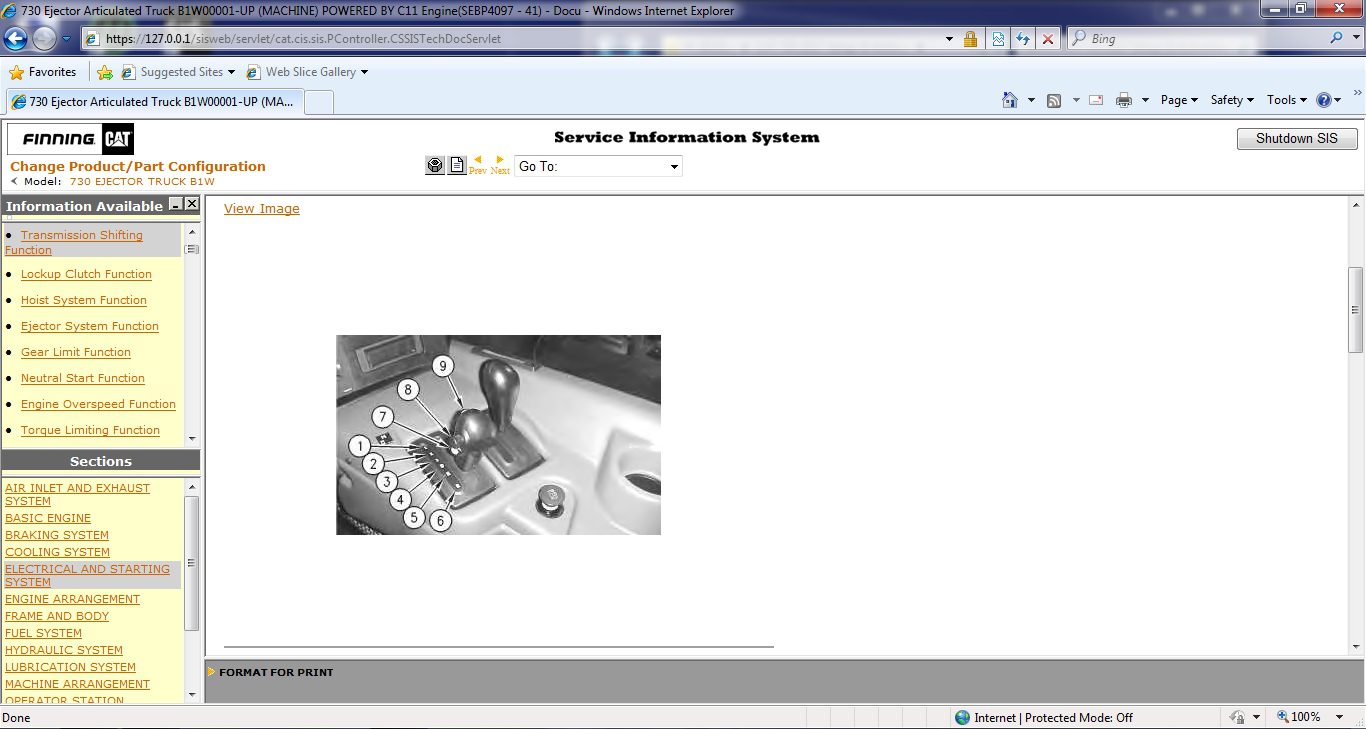Open a new blank tab
1366x729 pixels.
pyautogui.click(x=318, y=102)
